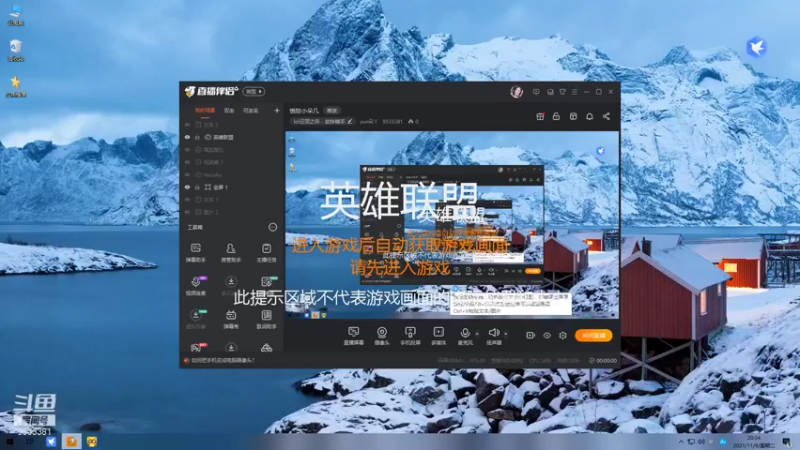Click the PK tool icon with the red badge
The image size is (800, 450).
[x=196, y=347]
